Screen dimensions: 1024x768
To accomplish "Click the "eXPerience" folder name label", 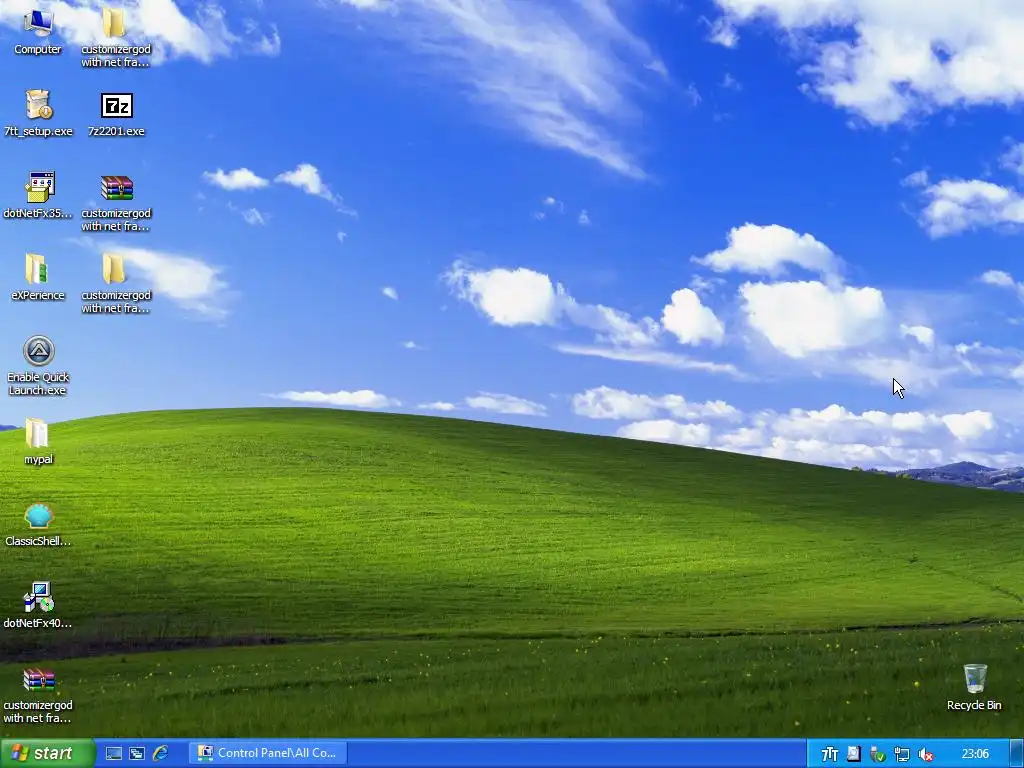I will 38,295.
